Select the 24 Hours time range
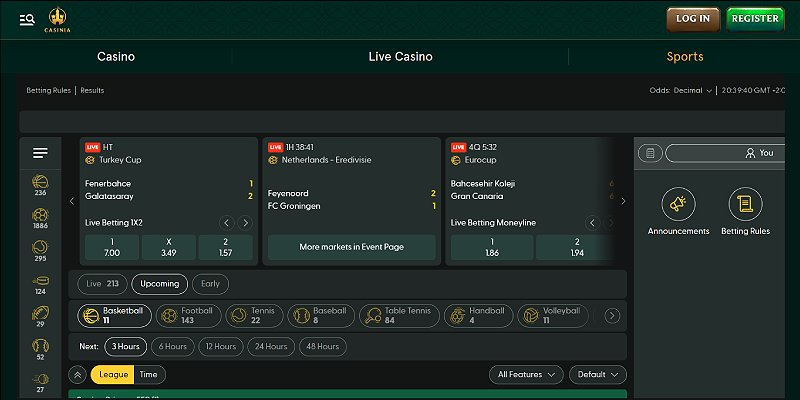The width and height of the screenshot is (800, 400). click(x=271, y=347)
